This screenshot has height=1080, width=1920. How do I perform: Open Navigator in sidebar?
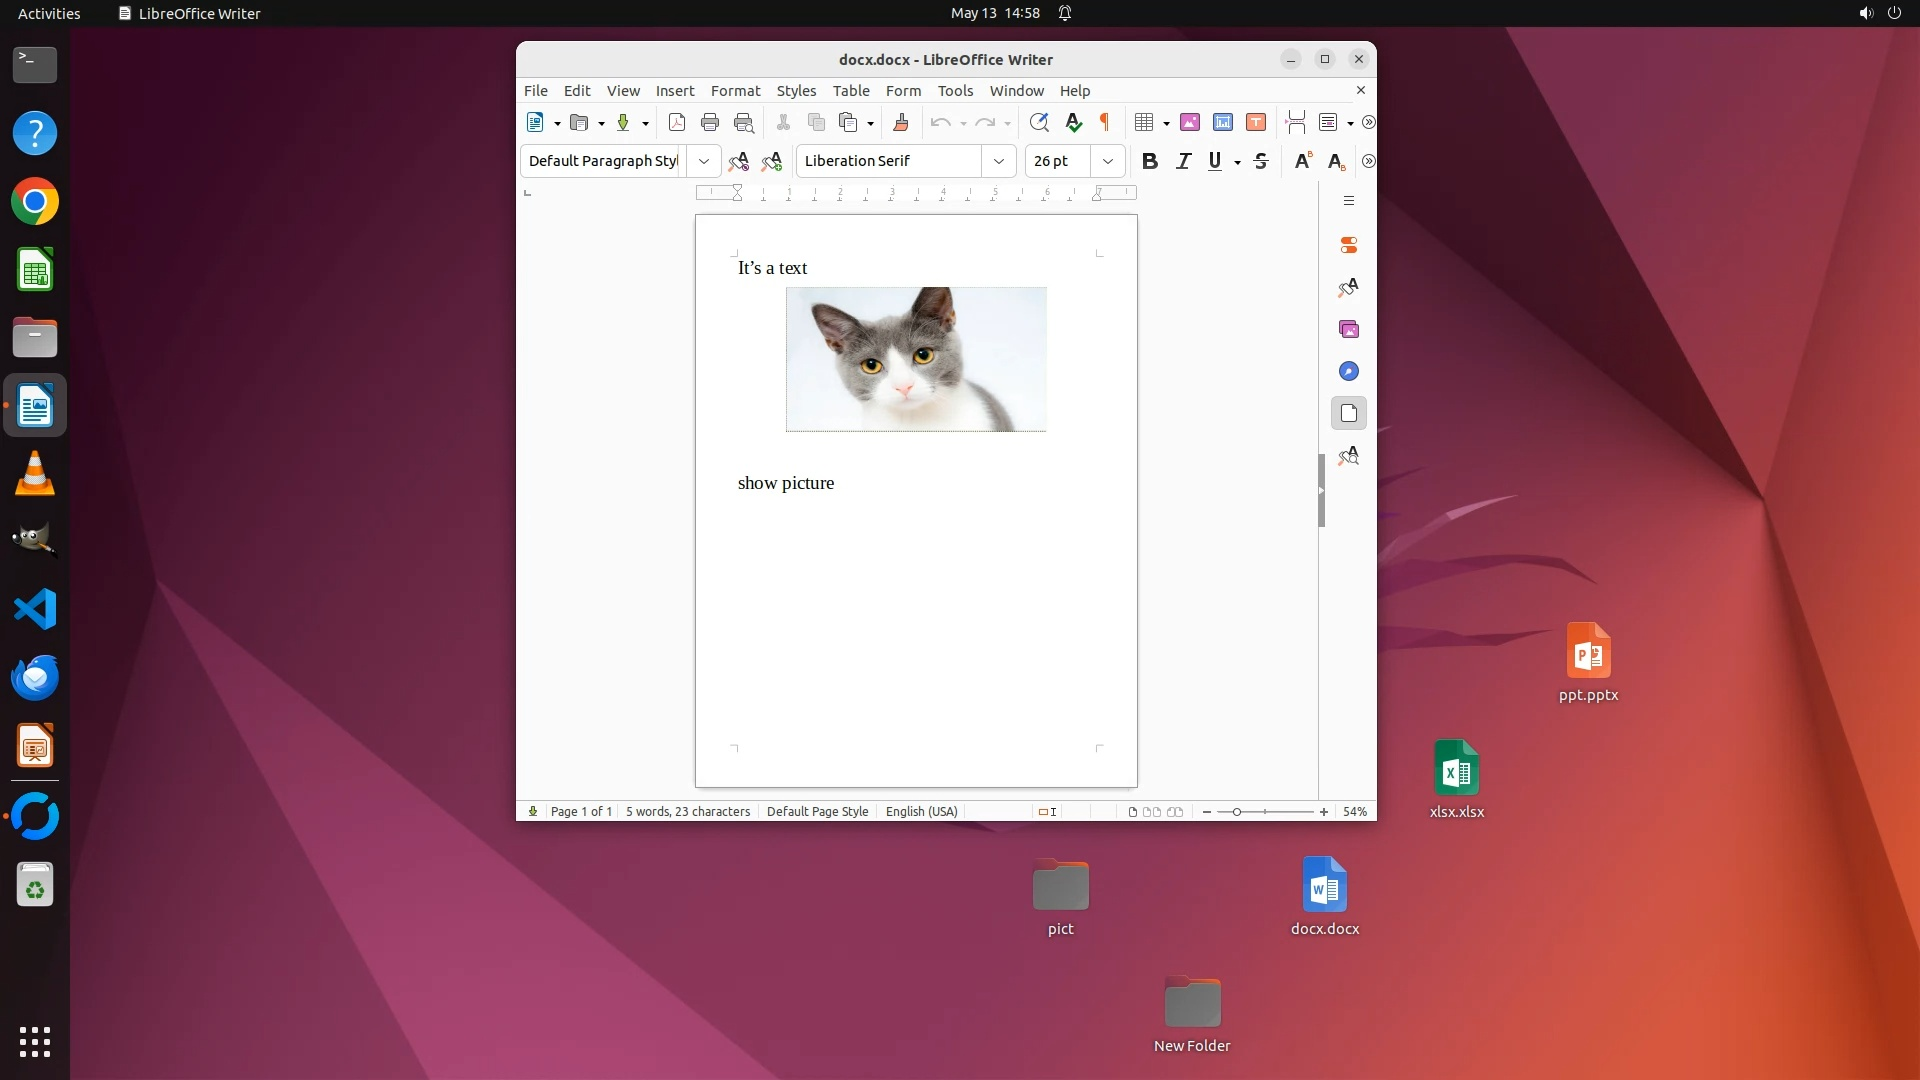1348,371
